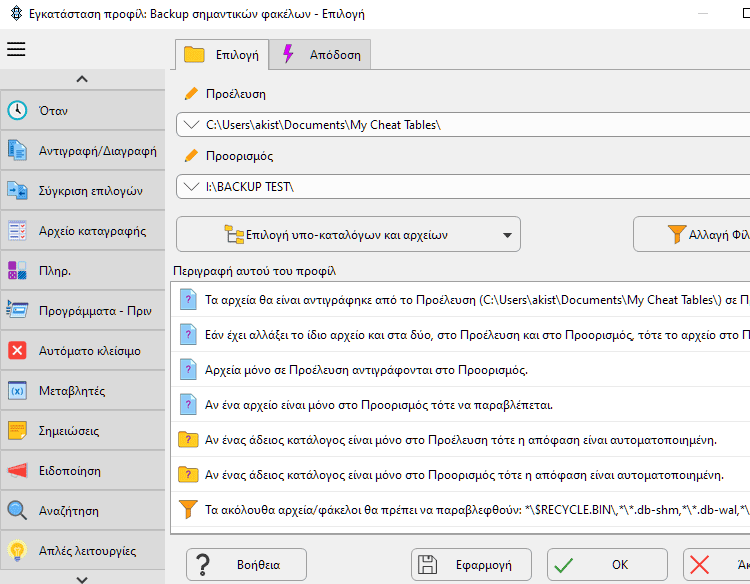This screenshot has width=750, height=584.
Task: Click the Βοήθεια help button
Action: (246, 565)
